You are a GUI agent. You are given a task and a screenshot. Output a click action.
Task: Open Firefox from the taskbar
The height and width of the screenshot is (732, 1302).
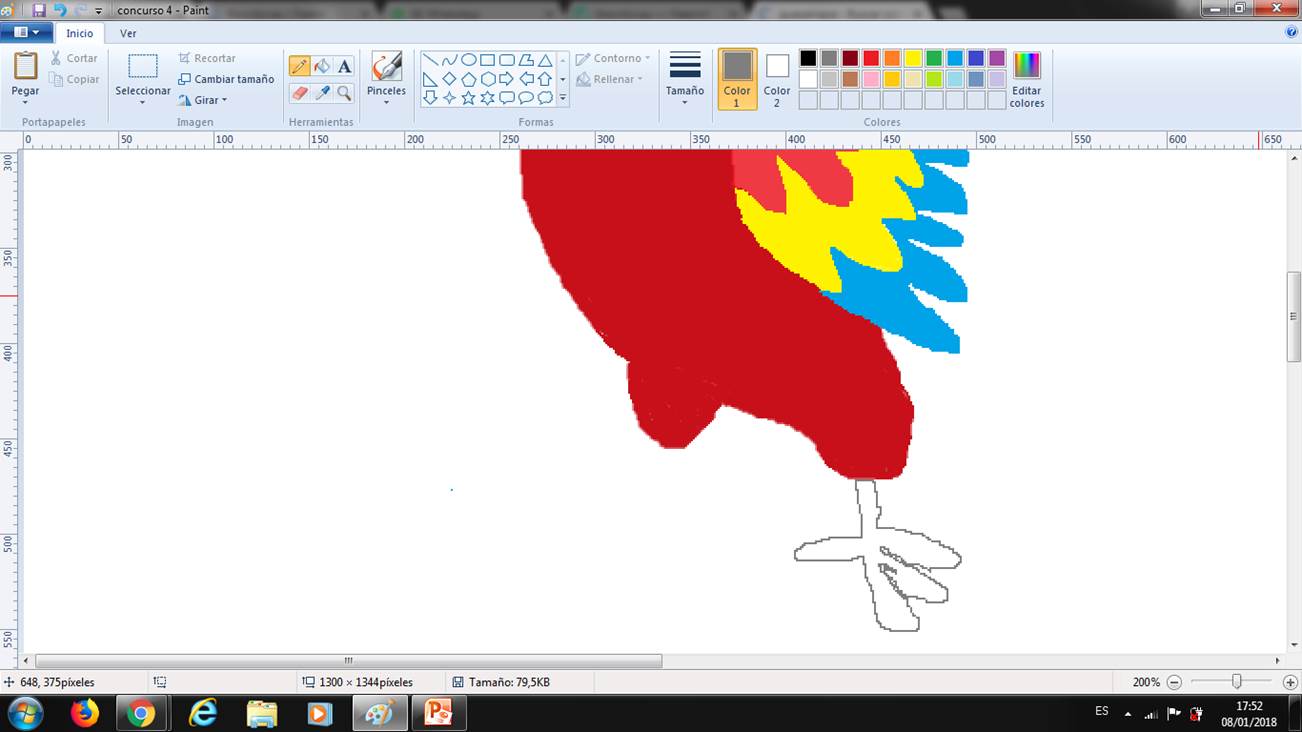pyautogui.click(x=85, y=714)
